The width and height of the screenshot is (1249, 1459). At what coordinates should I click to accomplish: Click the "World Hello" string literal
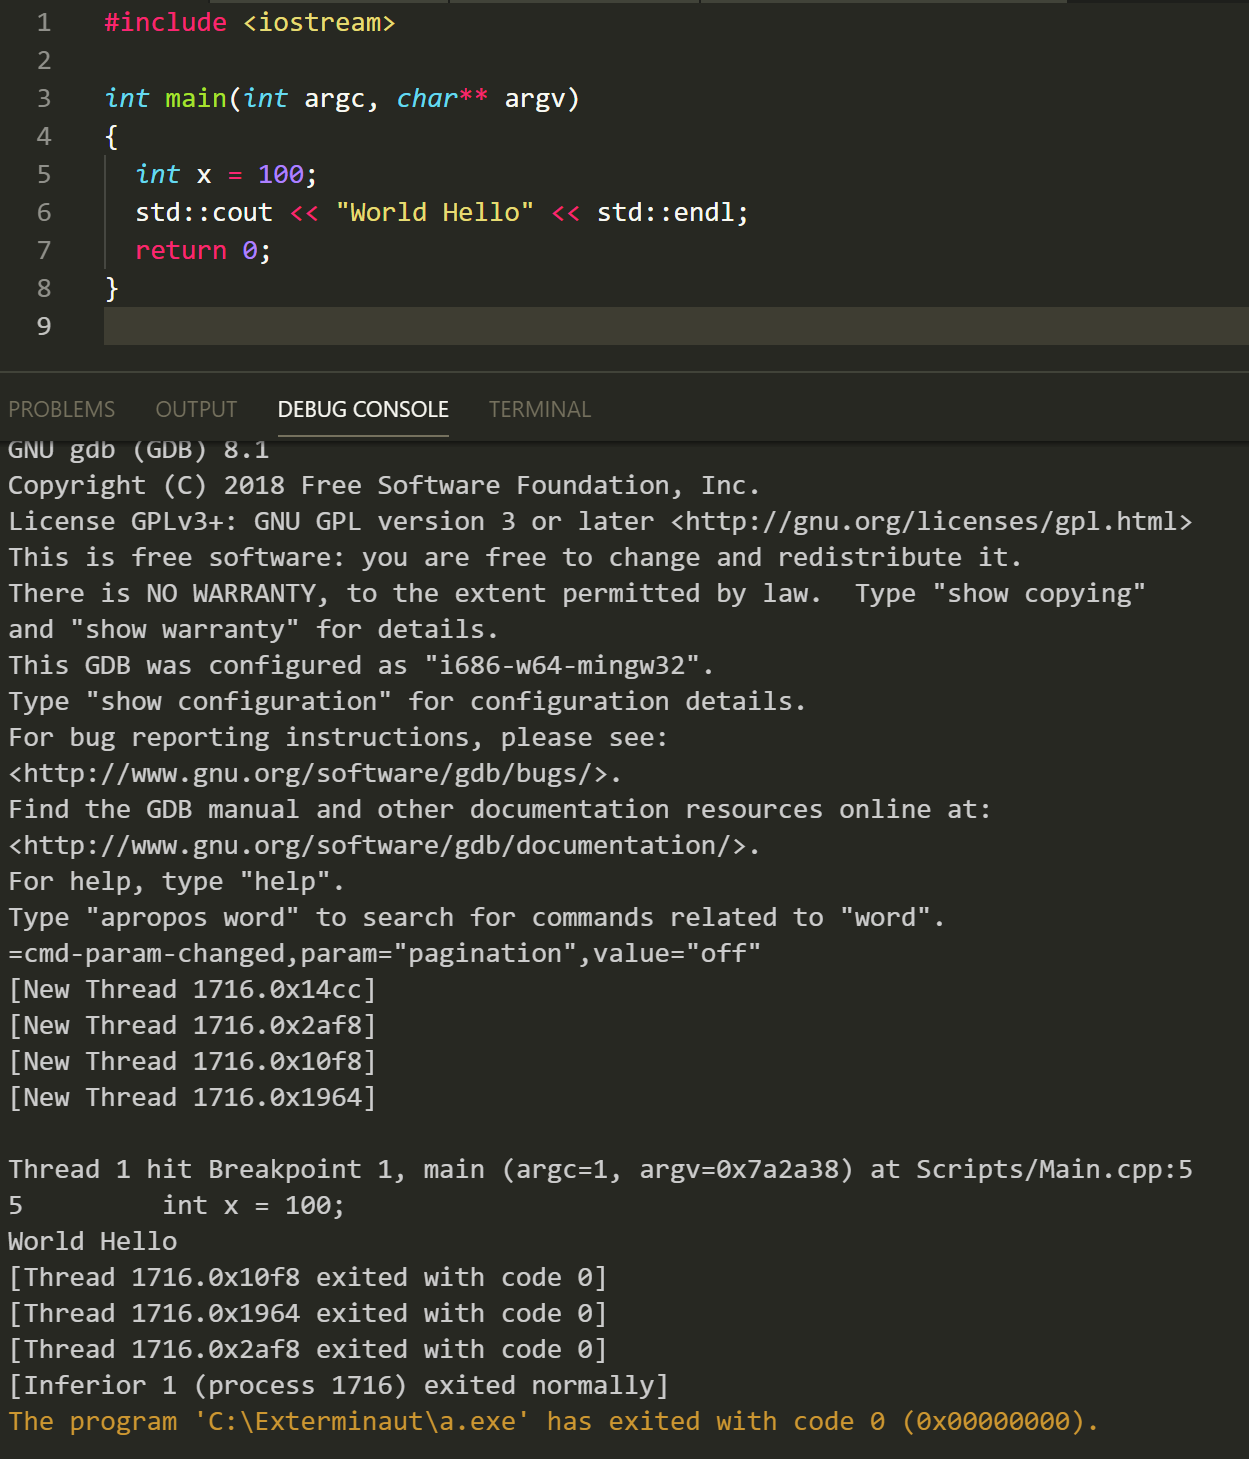pos(434,212)
